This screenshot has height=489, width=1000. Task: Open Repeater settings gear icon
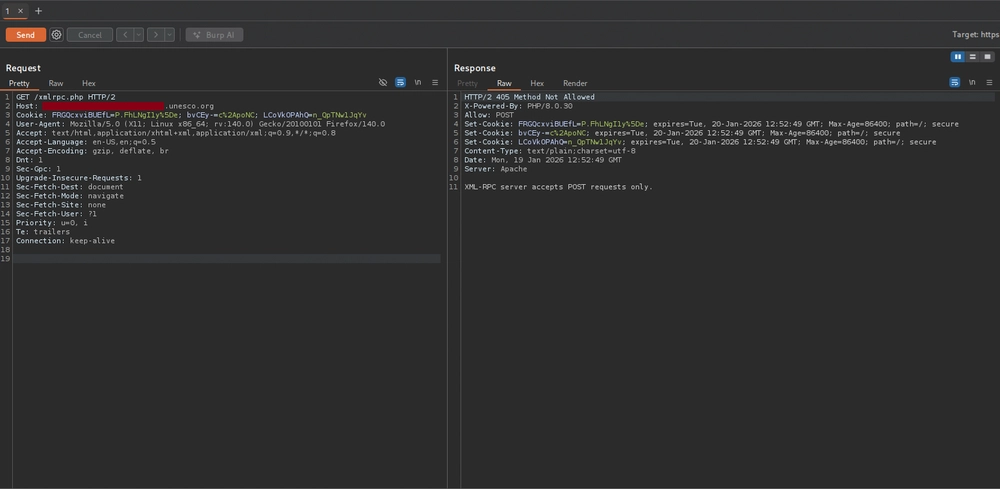pos(57,35)
